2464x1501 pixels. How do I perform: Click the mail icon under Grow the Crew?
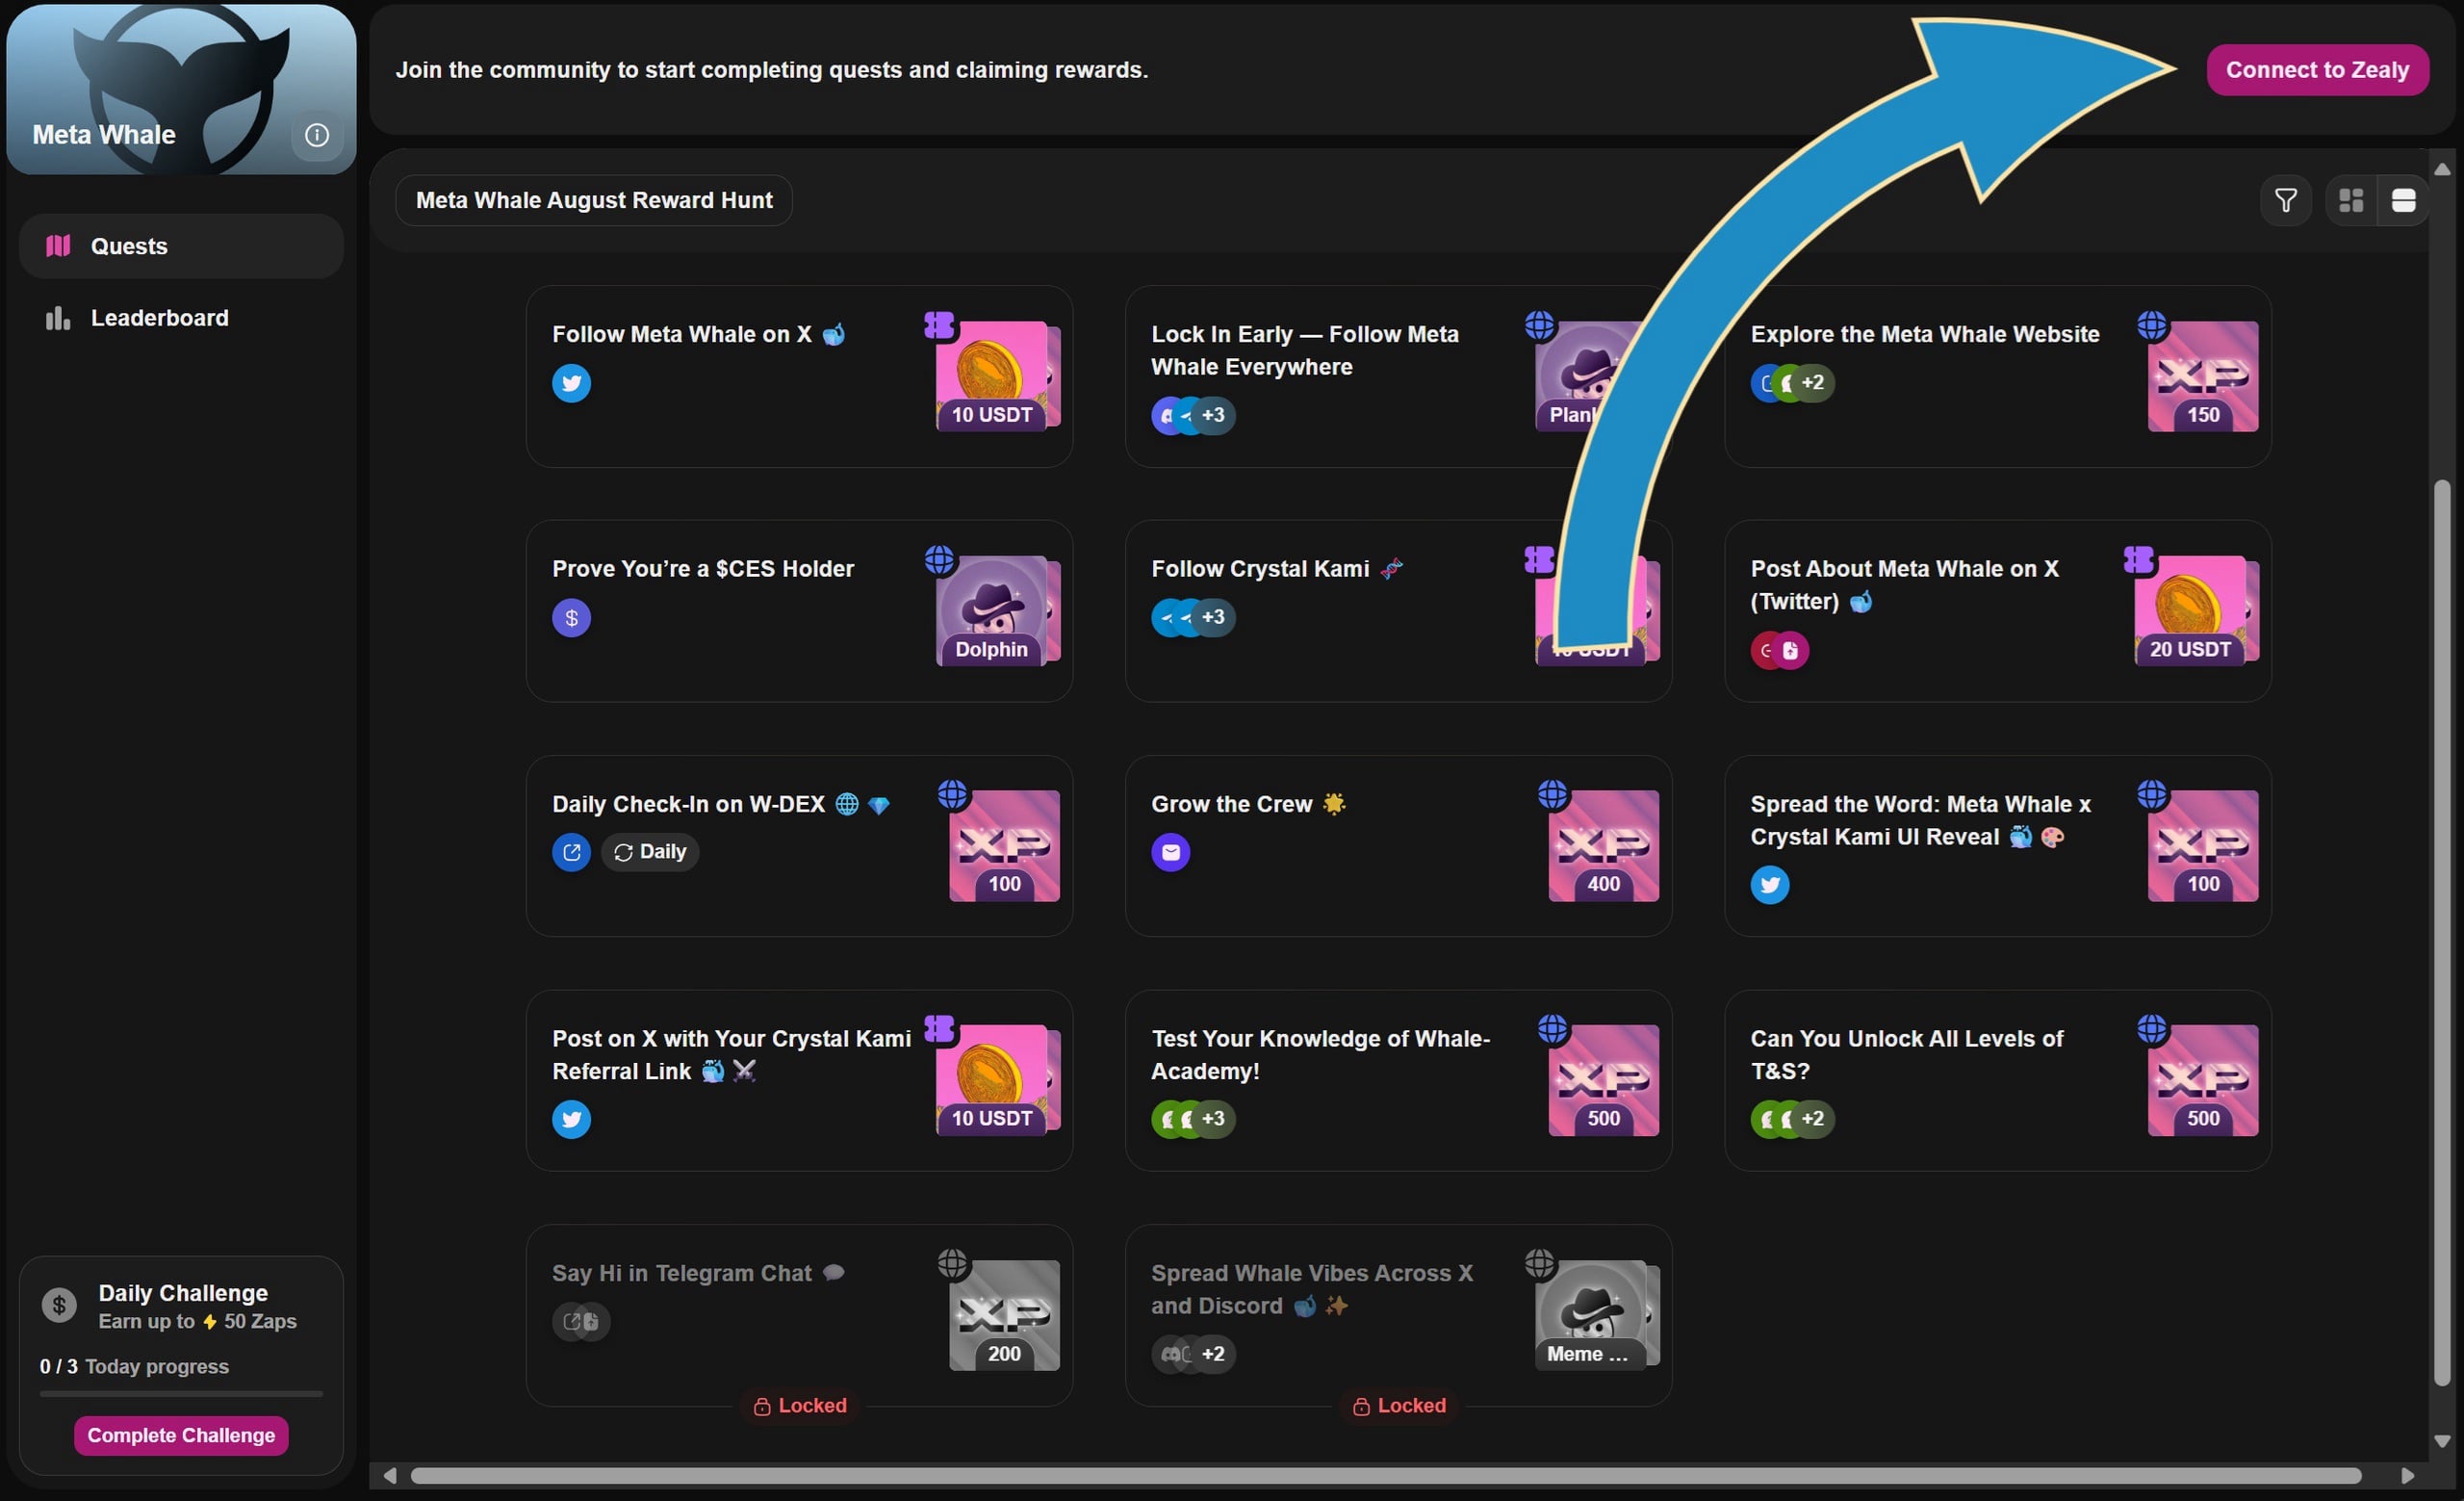1170,852
